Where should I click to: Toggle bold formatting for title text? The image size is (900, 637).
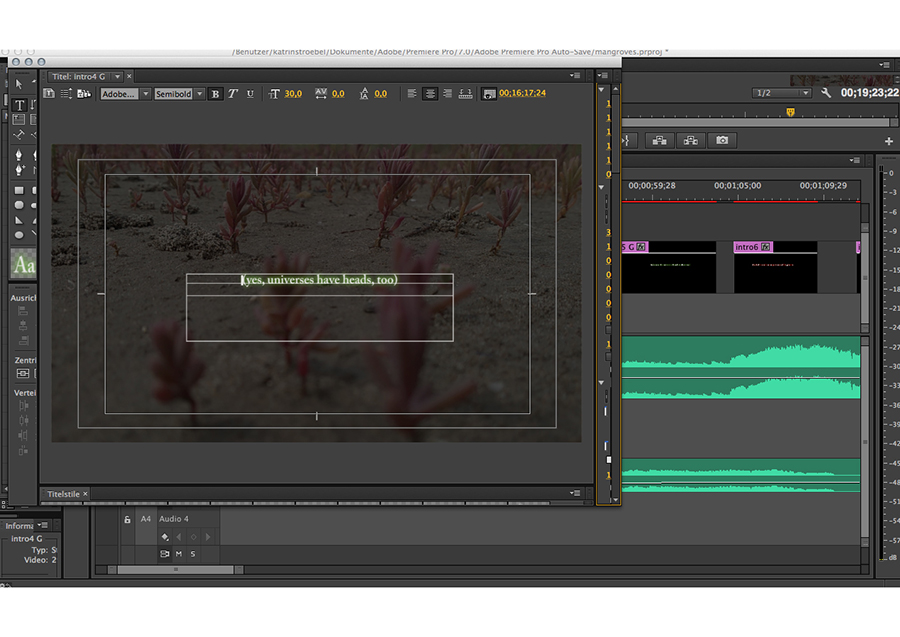(215, 93)
